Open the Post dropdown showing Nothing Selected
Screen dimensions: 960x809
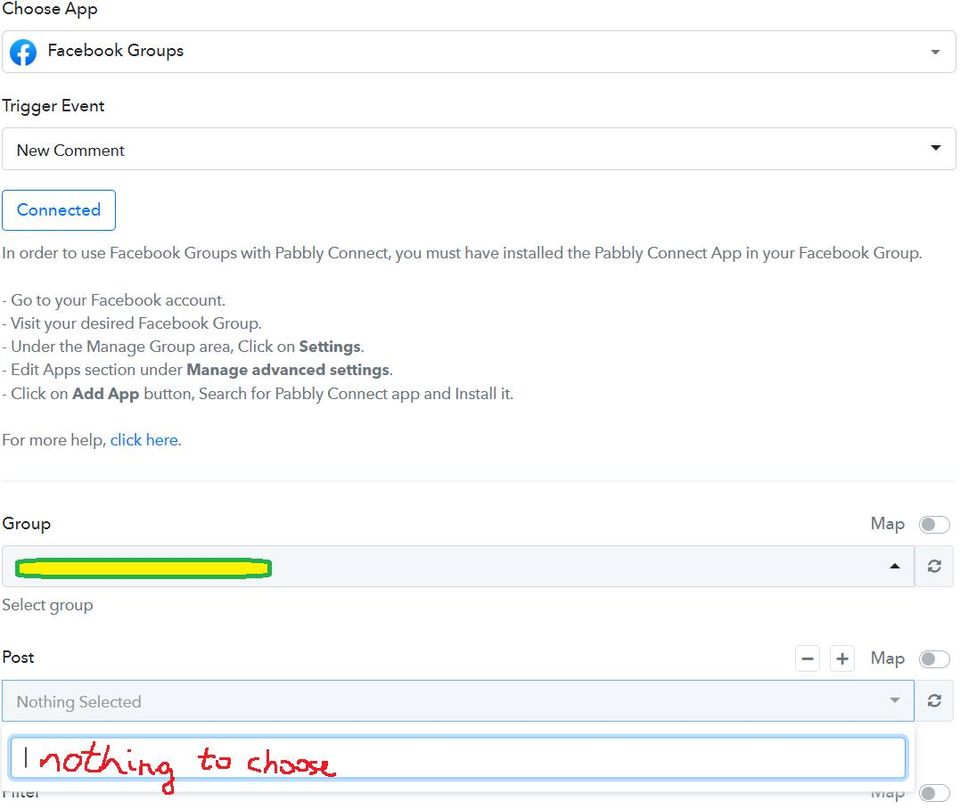(x=458, y=701)
